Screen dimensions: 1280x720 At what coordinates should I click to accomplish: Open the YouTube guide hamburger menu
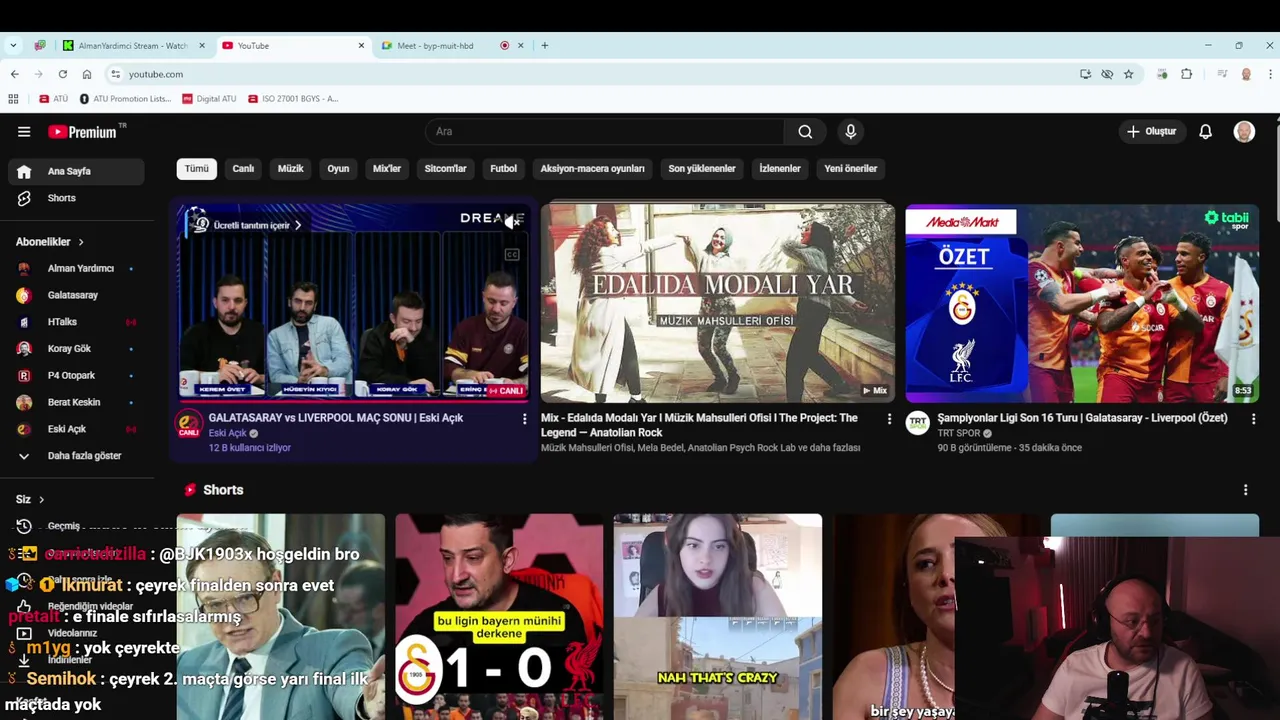point(24,132)
